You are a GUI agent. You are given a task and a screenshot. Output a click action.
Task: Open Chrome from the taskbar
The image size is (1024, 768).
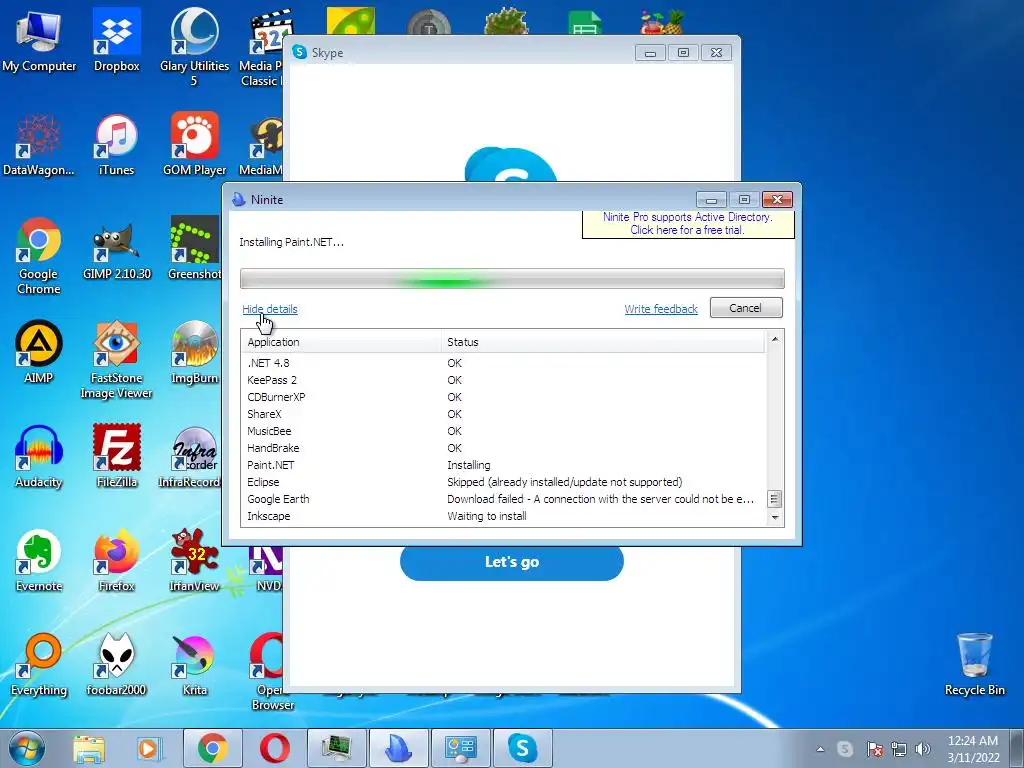pos(212,748)
